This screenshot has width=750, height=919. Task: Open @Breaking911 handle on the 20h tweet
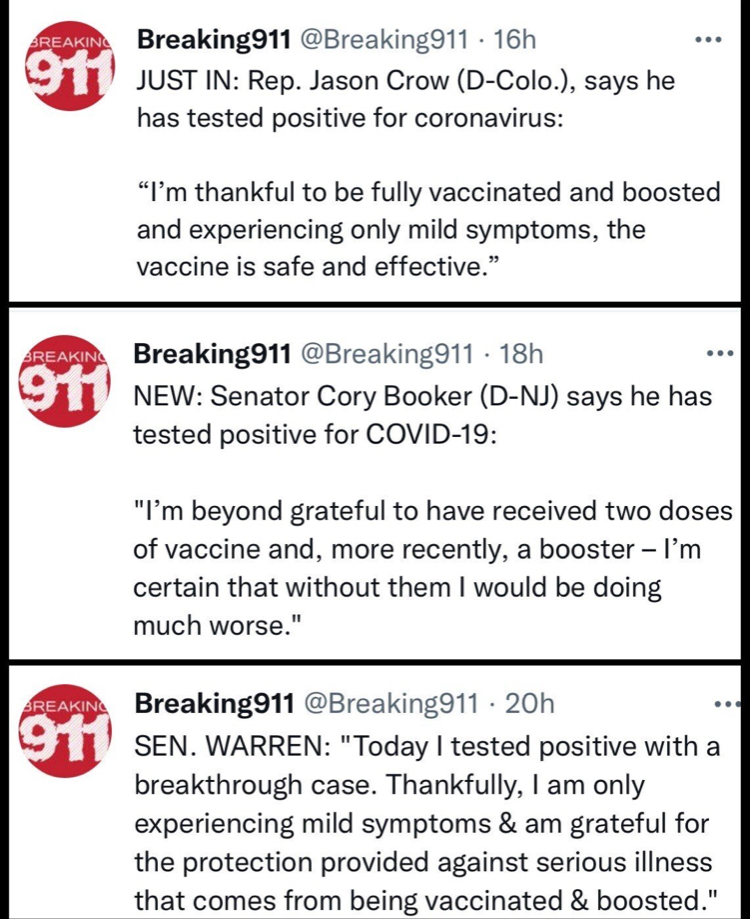389,704
